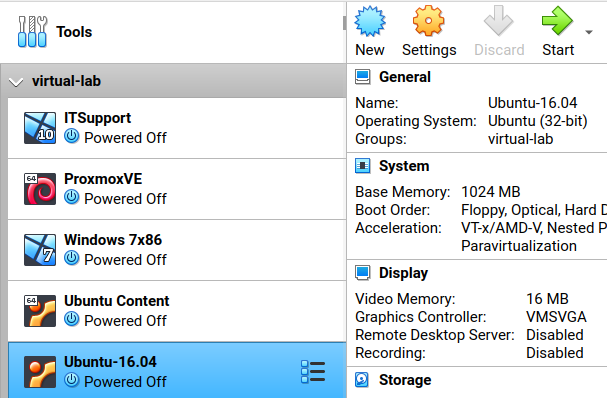Click the Remote Desktop Server Disabled value
The image size is (607, 398).
tap(555, 335)
